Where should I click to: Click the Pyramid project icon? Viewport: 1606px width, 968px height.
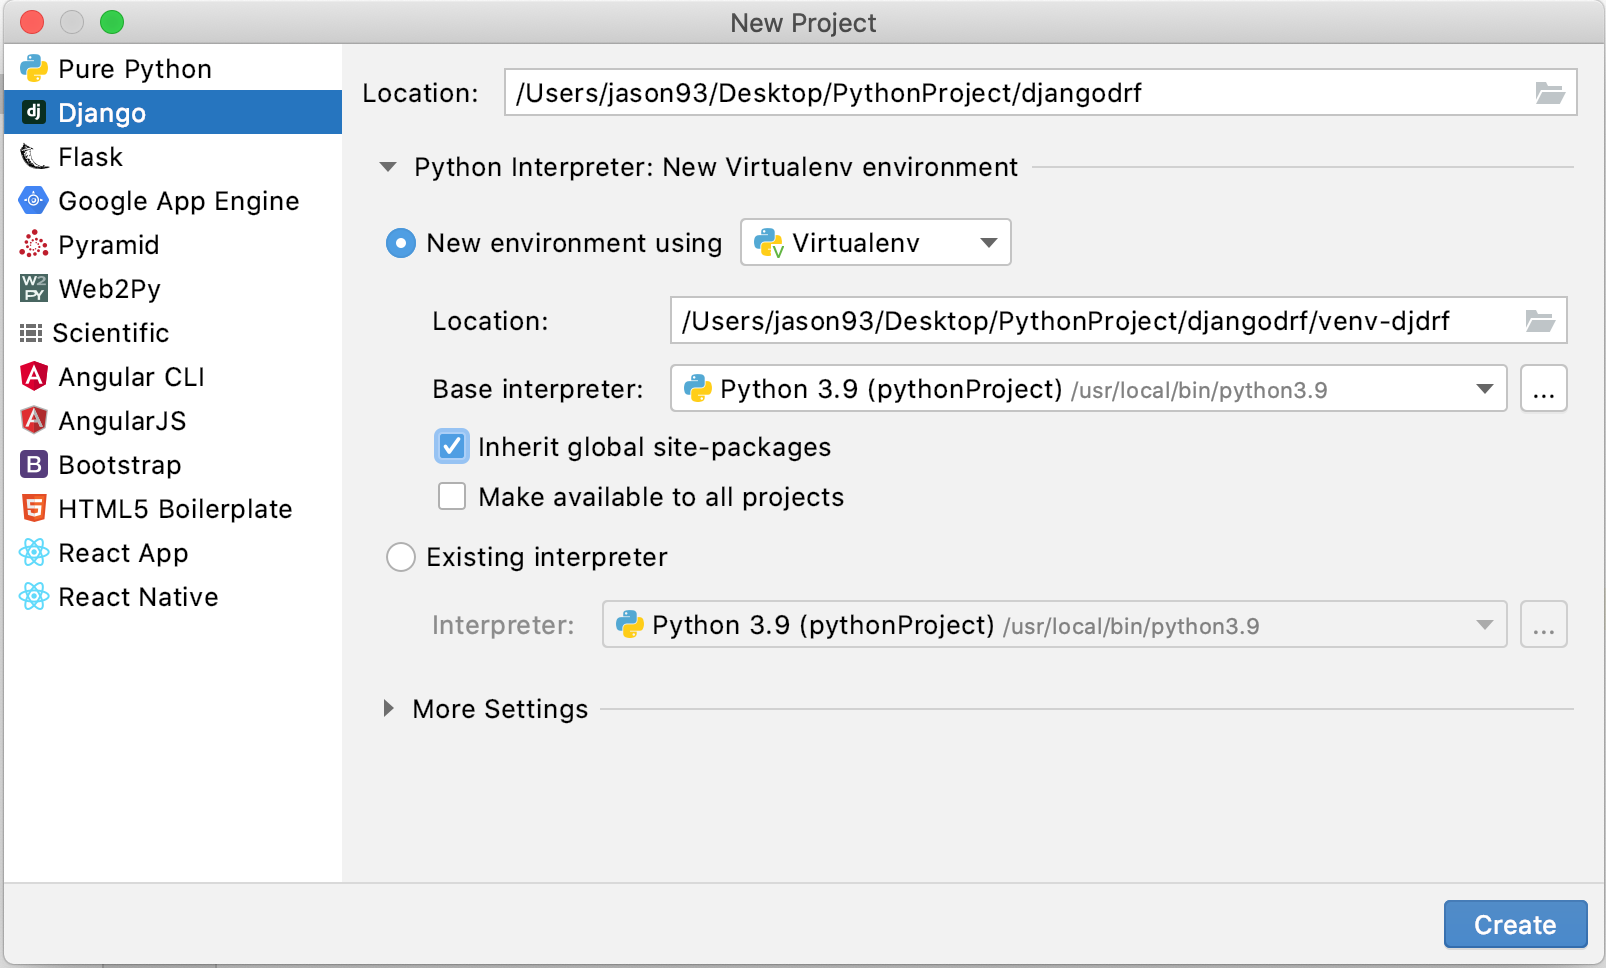click(34, 244)
